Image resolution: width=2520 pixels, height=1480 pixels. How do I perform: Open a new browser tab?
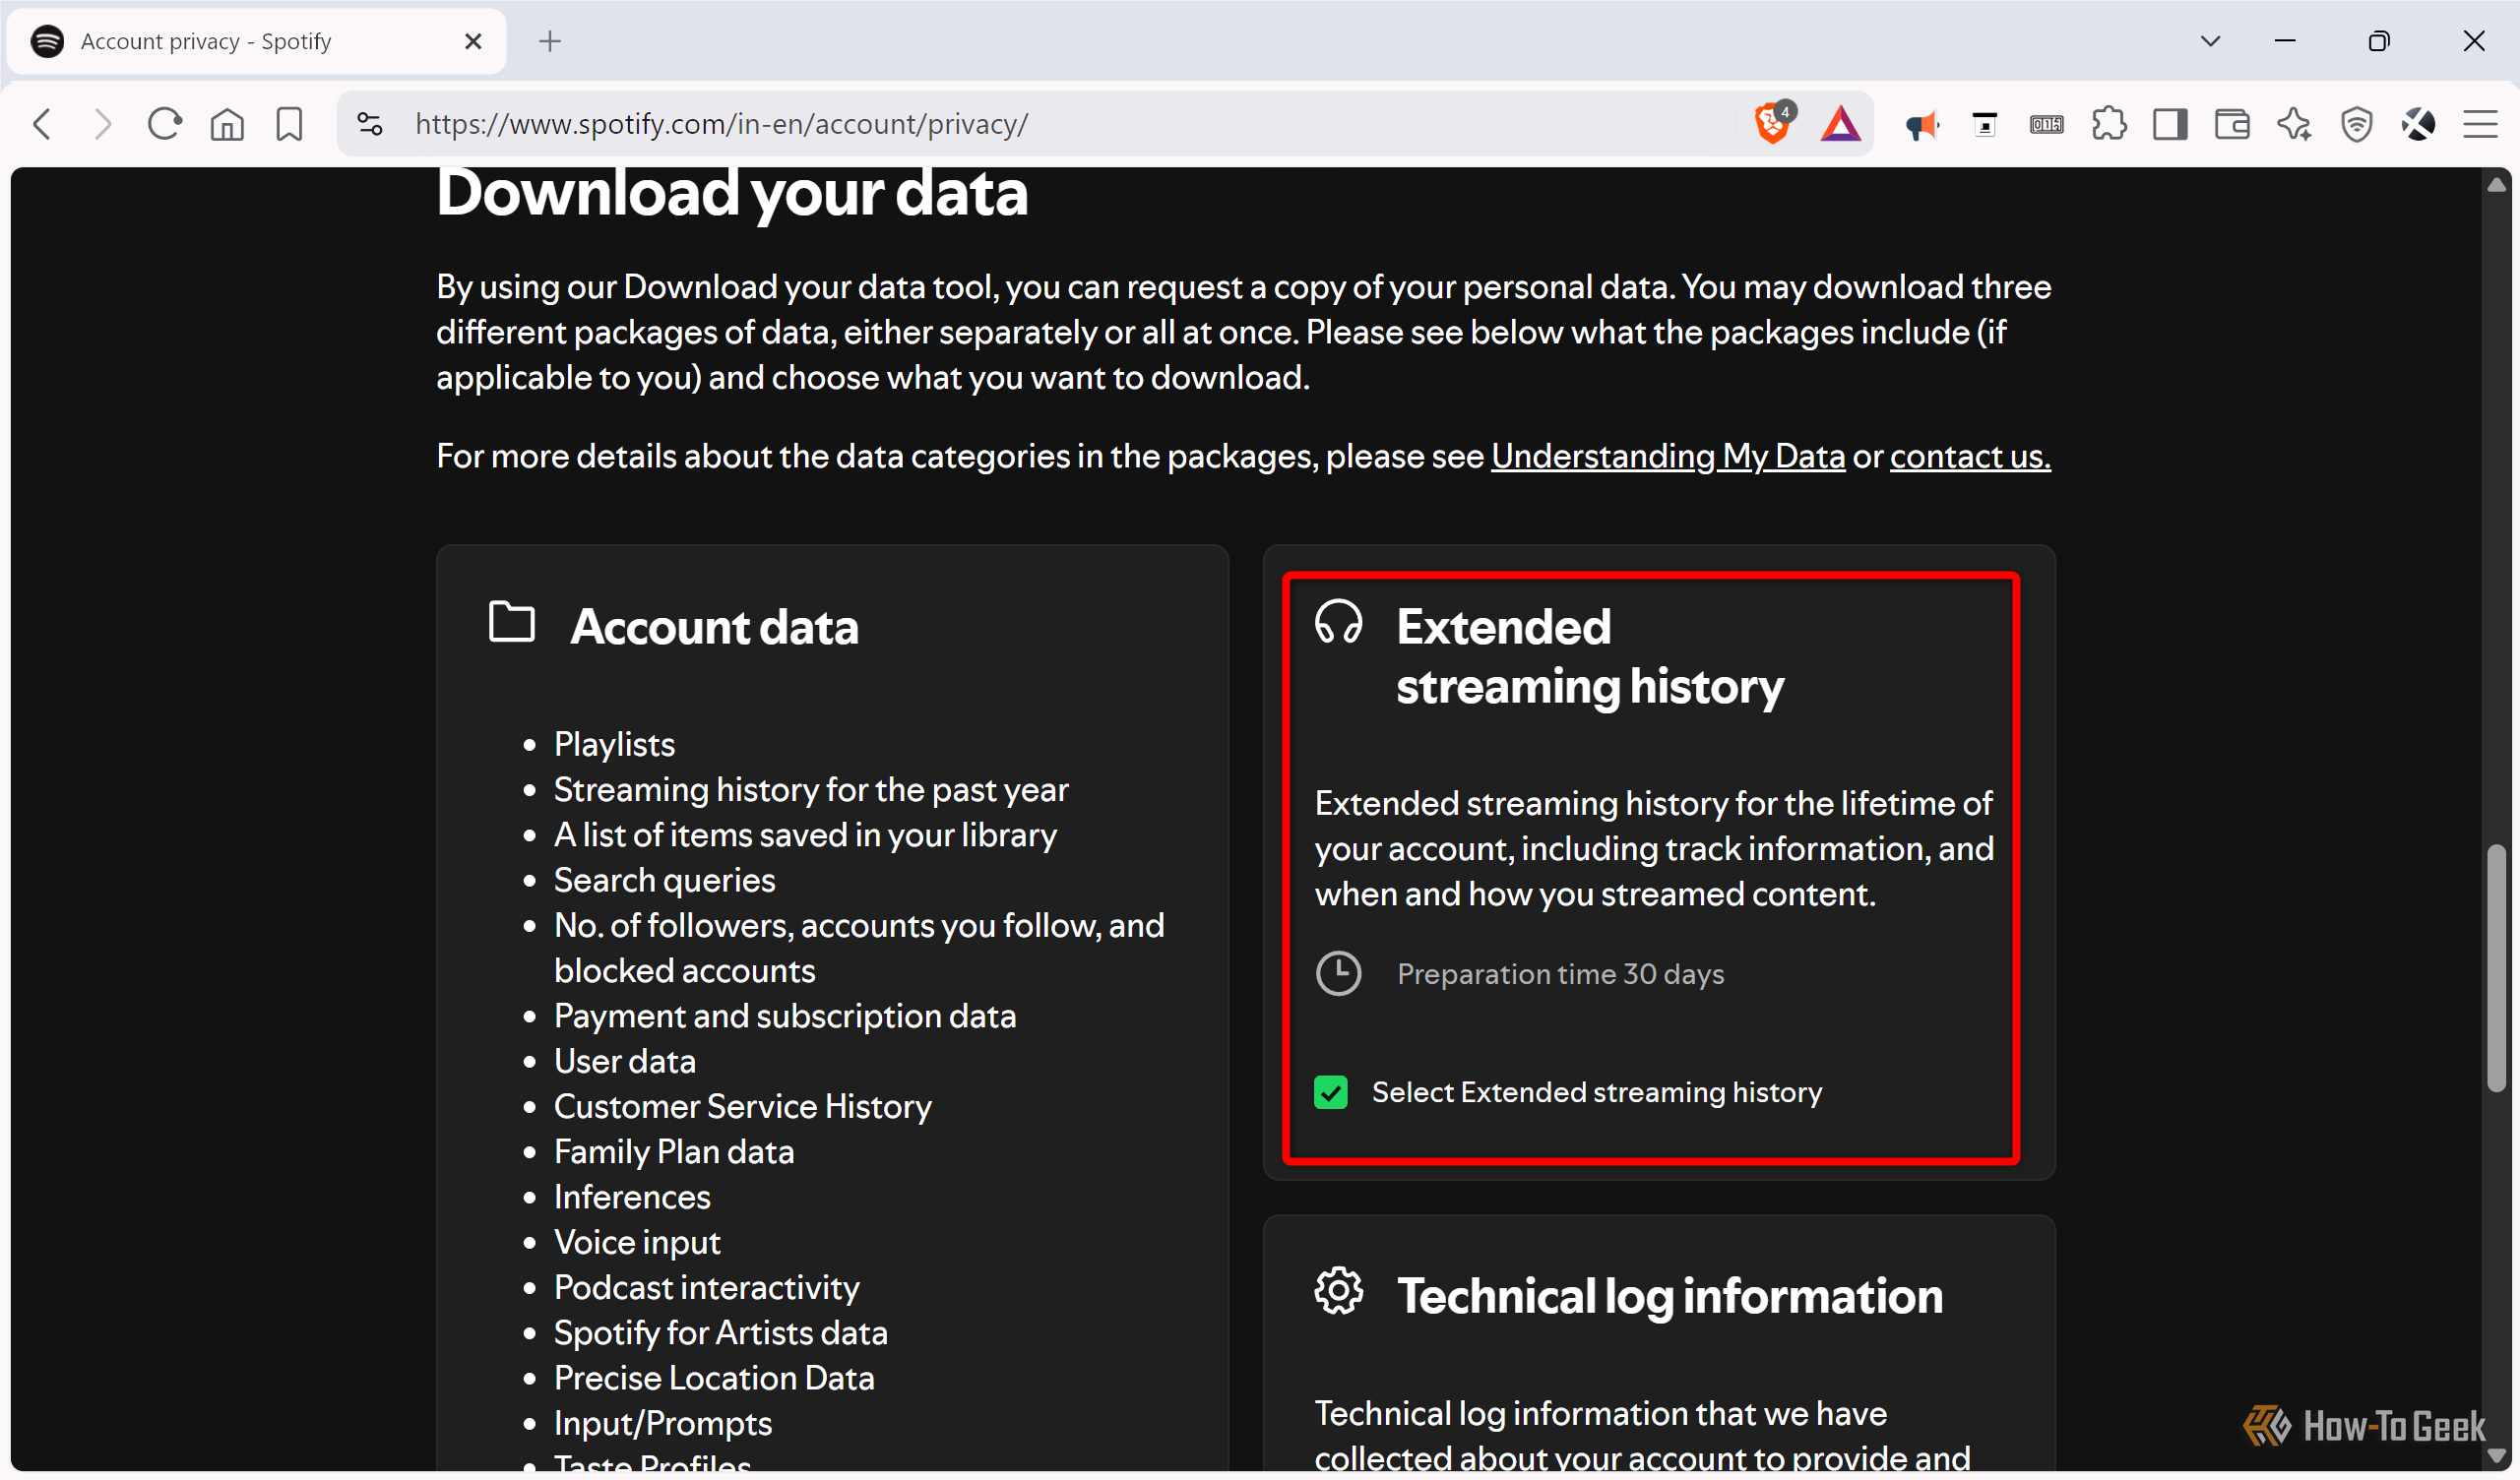pyautogui.click(x=550, y=41)
